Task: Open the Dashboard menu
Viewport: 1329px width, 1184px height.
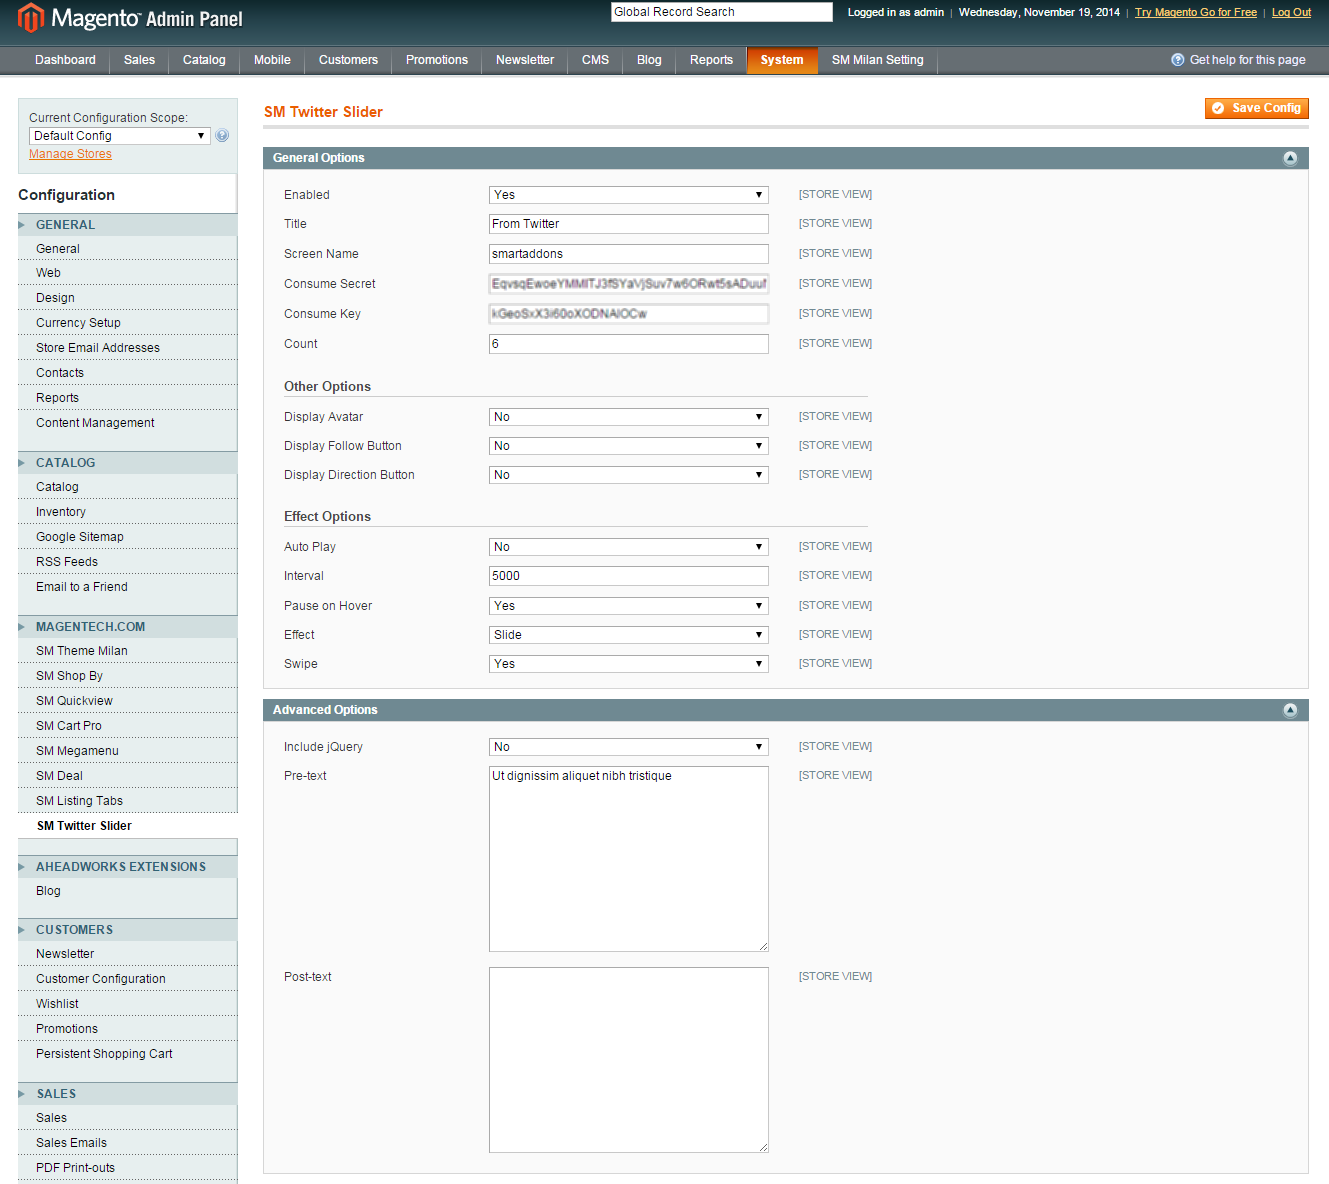Action: (x=65, y=60)
